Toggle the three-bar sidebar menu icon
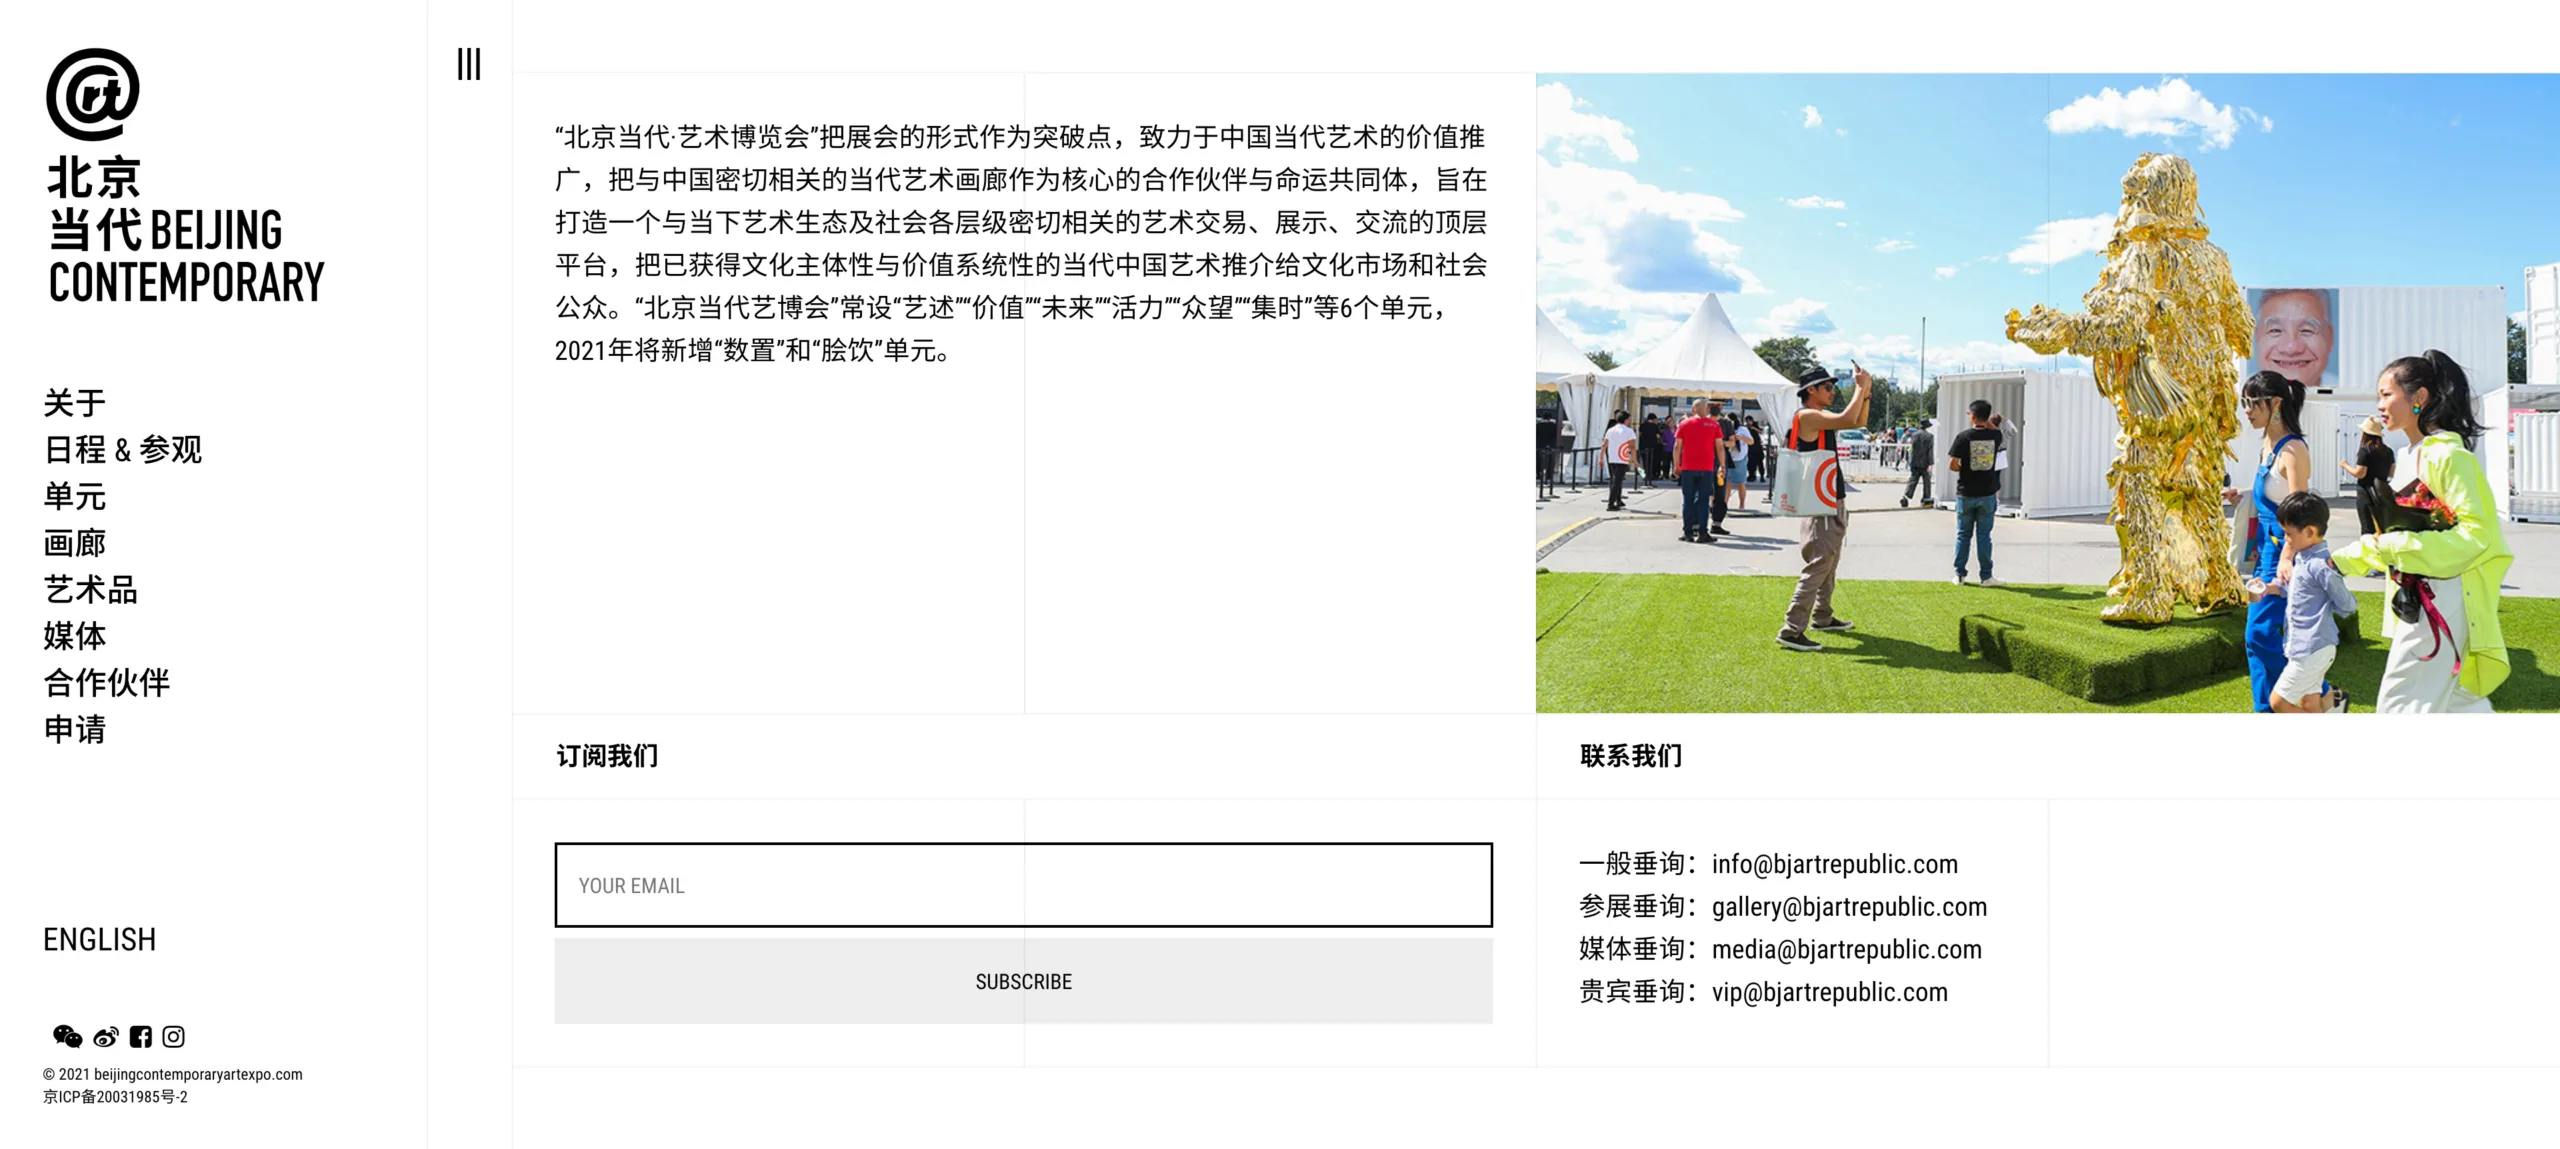Viewport: 2560px width, 1149px height. point(469,64)
